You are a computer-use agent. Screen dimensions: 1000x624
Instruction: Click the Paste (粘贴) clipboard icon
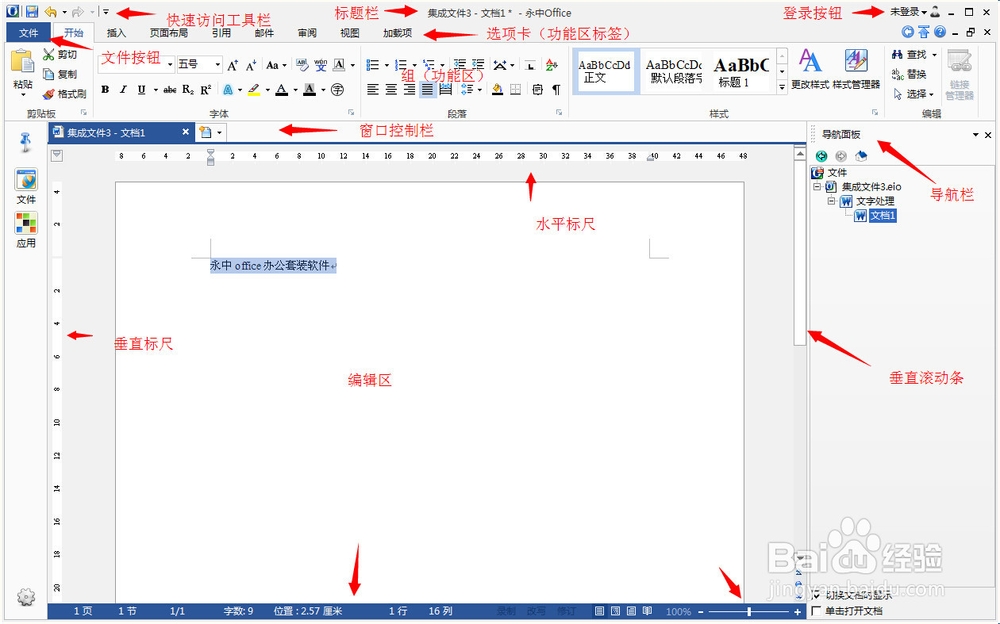[22, 62]
